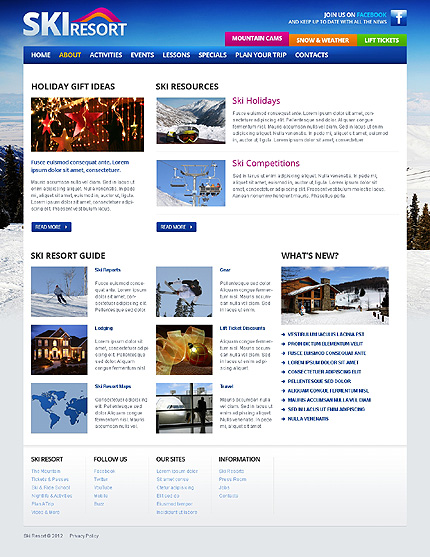This screenshot has width=430, height=557.
Task: Open the Ski Competitions heading link
Action: (266, 163)
